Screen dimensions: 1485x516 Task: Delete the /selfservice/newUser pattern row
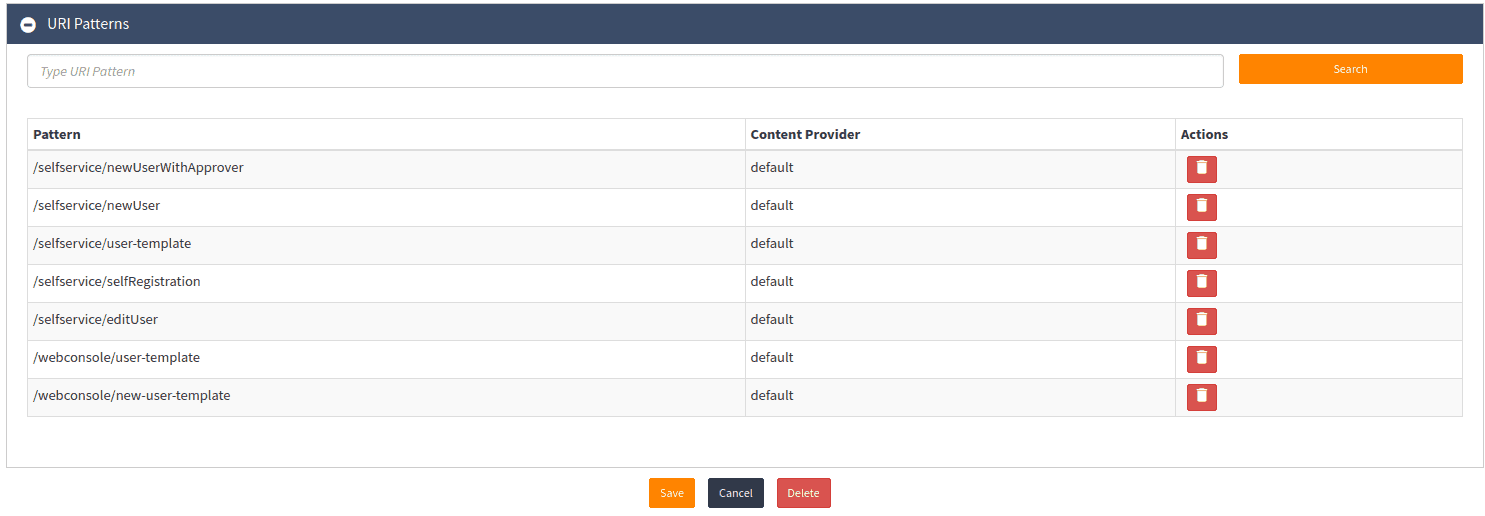1201,207
